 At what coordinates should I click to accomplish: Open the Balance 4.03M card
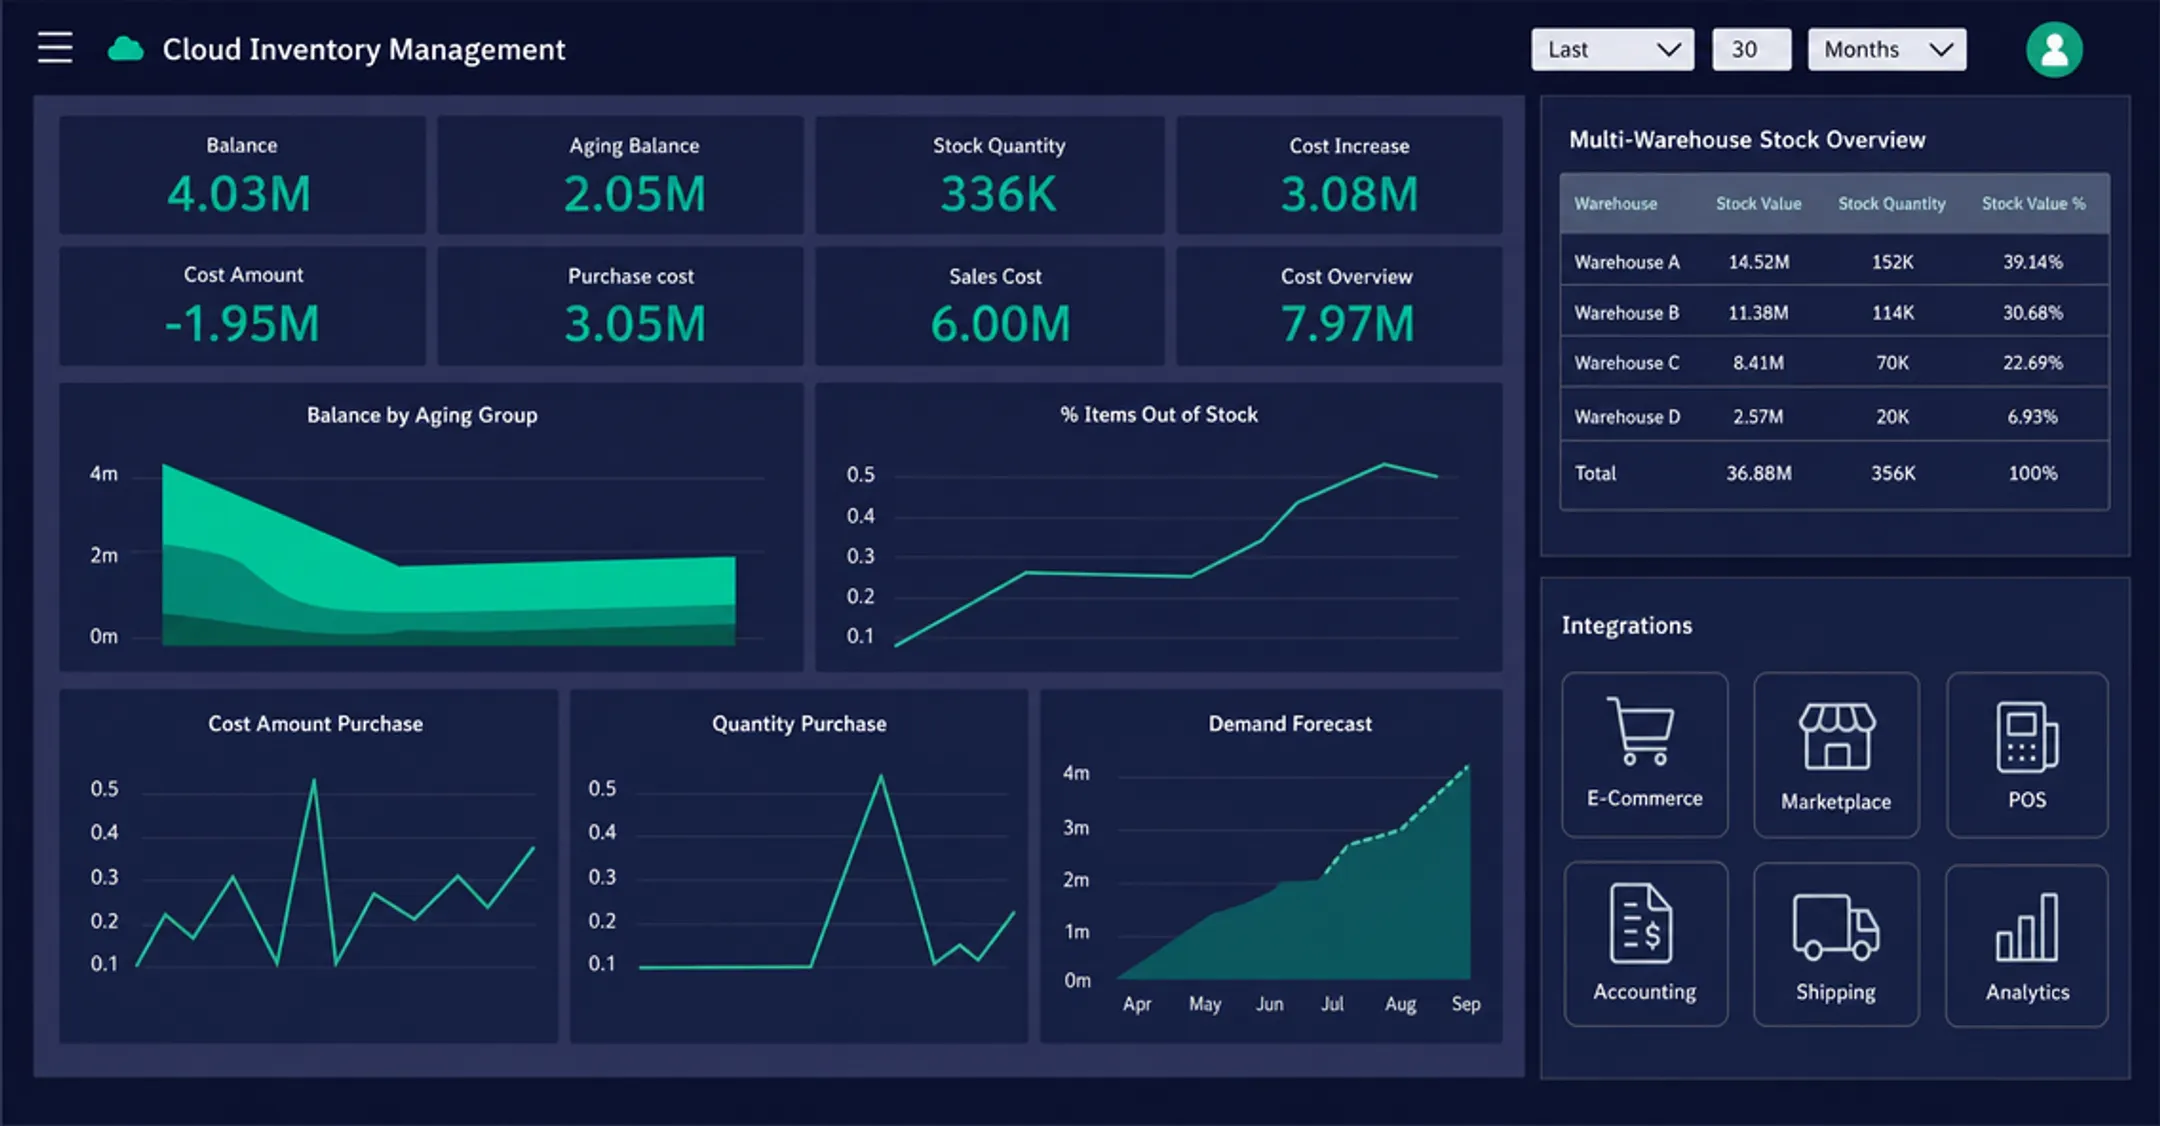point(242,175)
